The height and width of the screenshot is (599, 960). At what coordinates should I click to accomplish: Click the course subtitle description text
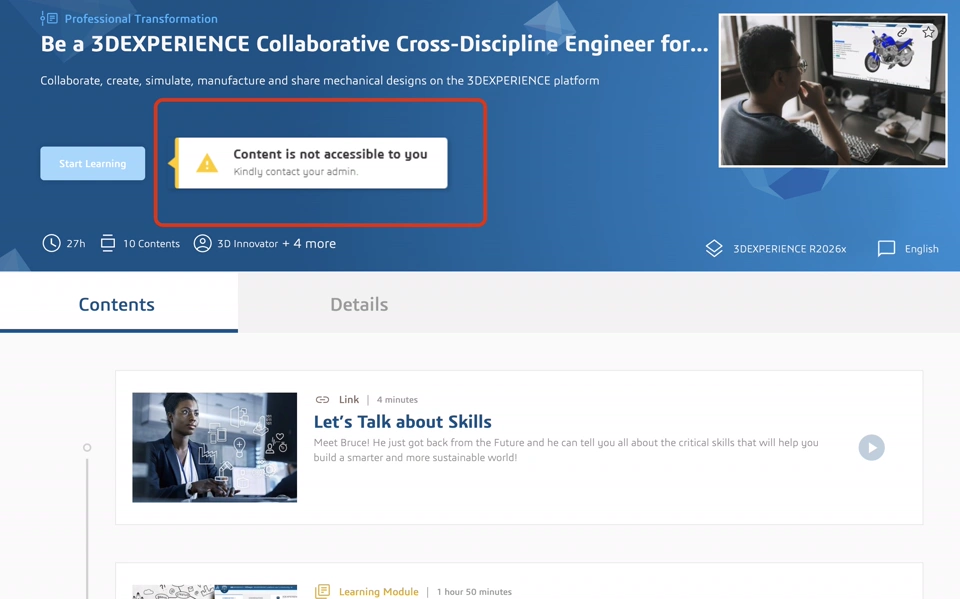320,81
